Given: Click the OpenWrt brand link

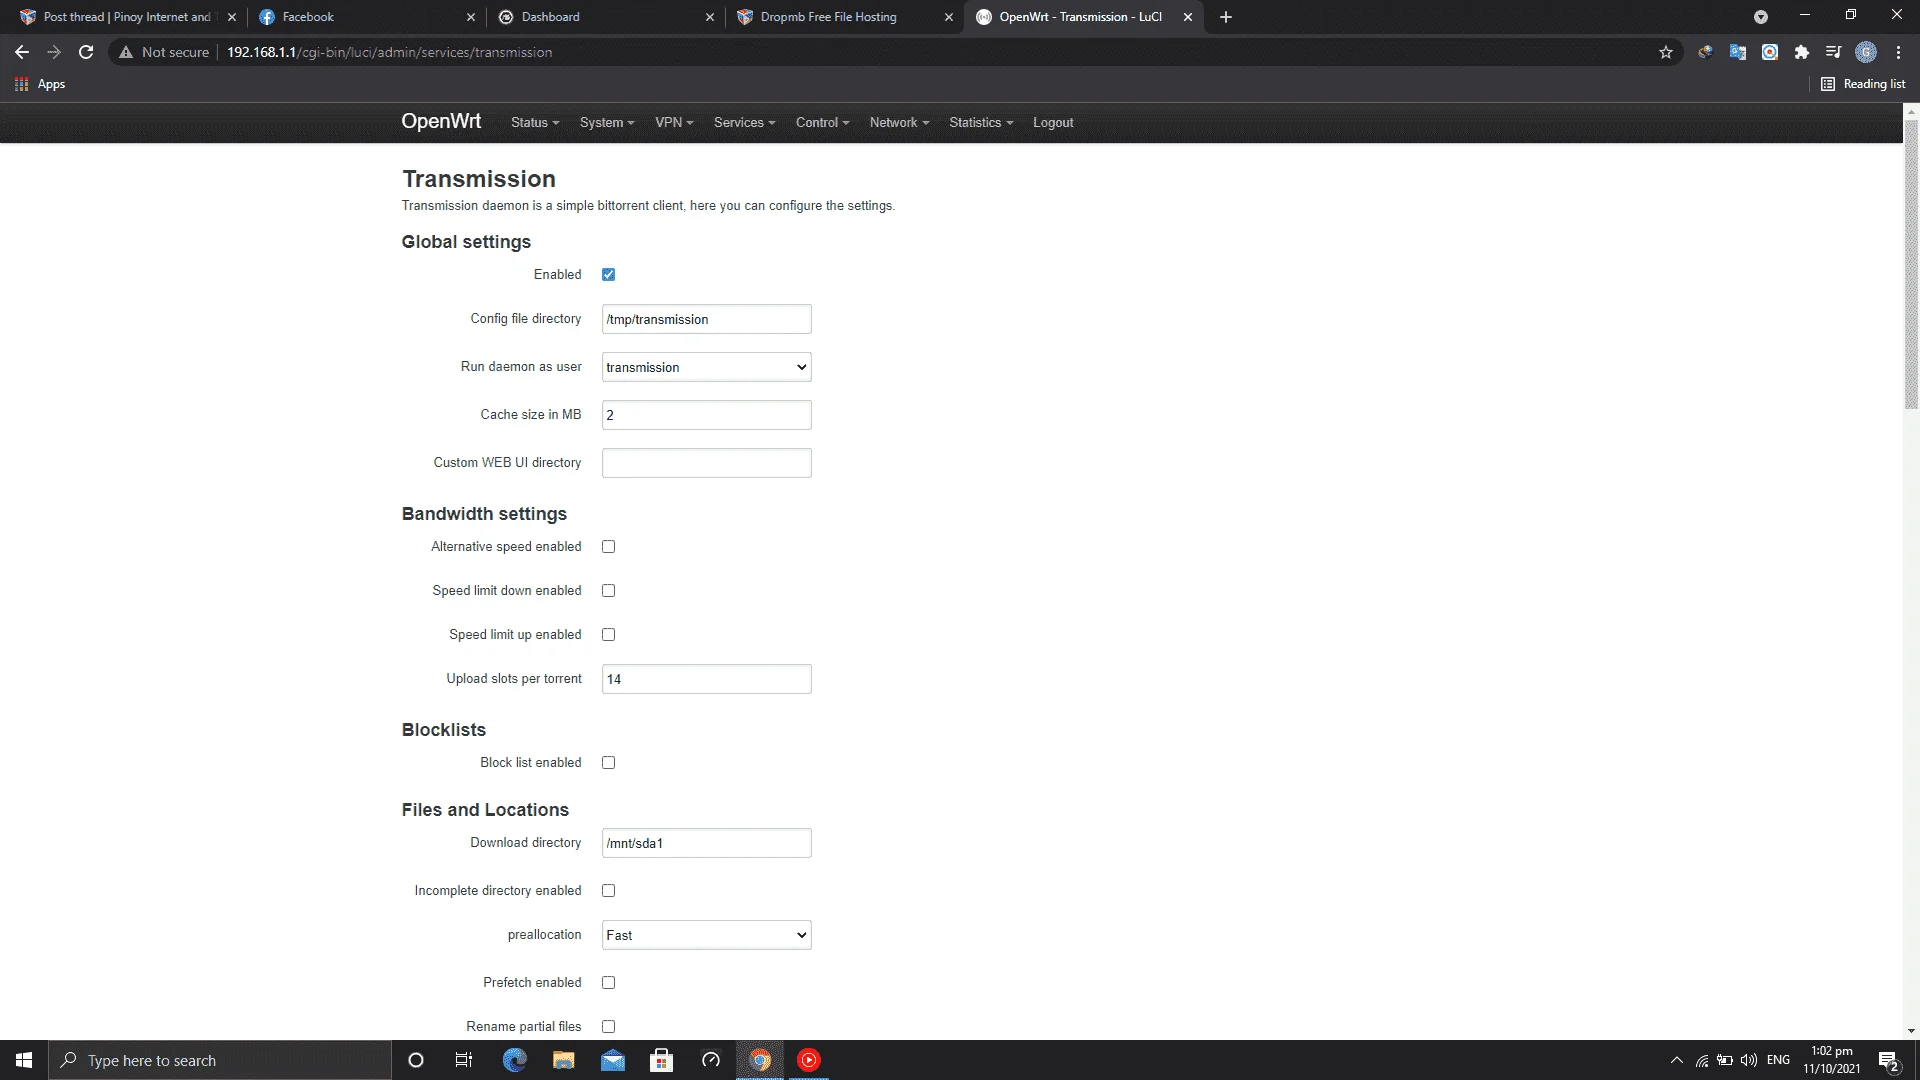Looking at the screenshot, I should coord(441,121).
